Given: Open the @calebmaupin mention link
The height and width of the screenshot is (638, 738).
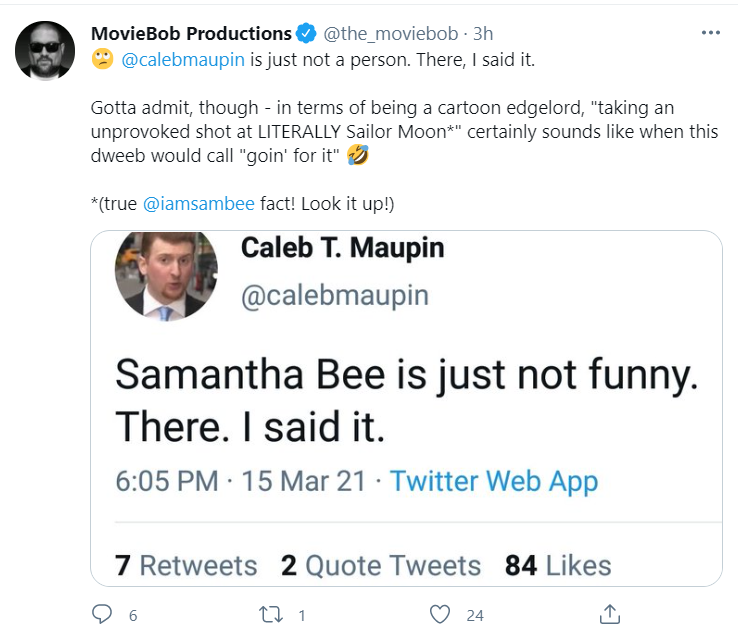Looking at the screenshot, I should (183, 60).
